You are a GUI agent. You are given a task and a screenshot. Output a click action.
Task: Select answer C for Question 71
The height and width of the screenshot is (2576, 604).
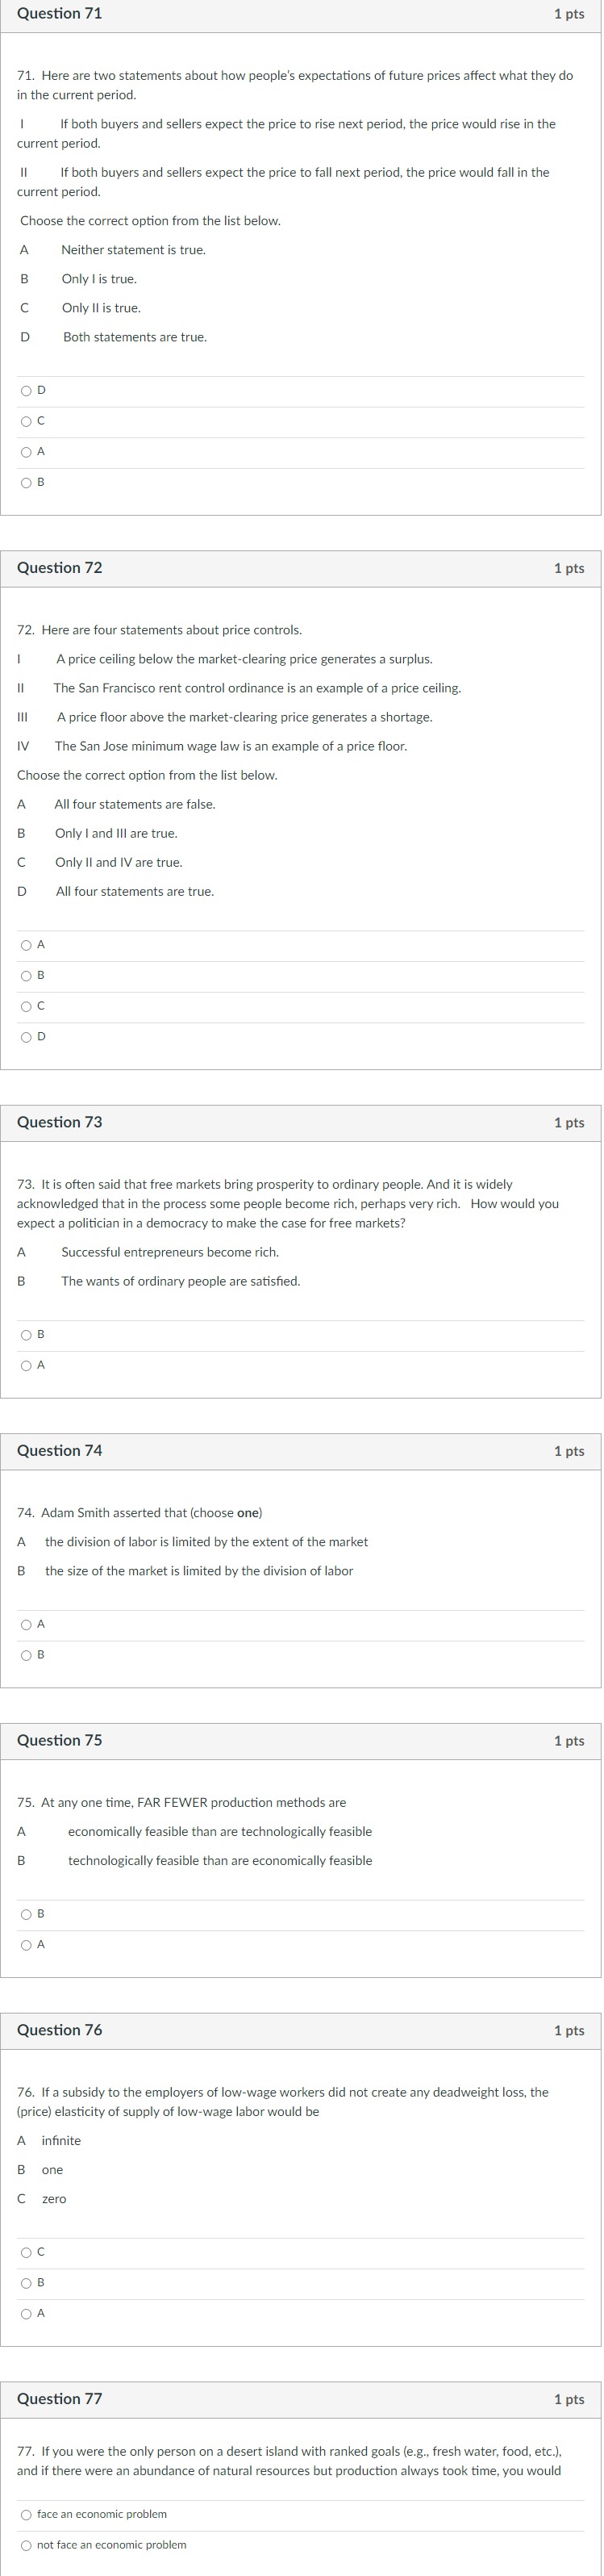point(27,421)
